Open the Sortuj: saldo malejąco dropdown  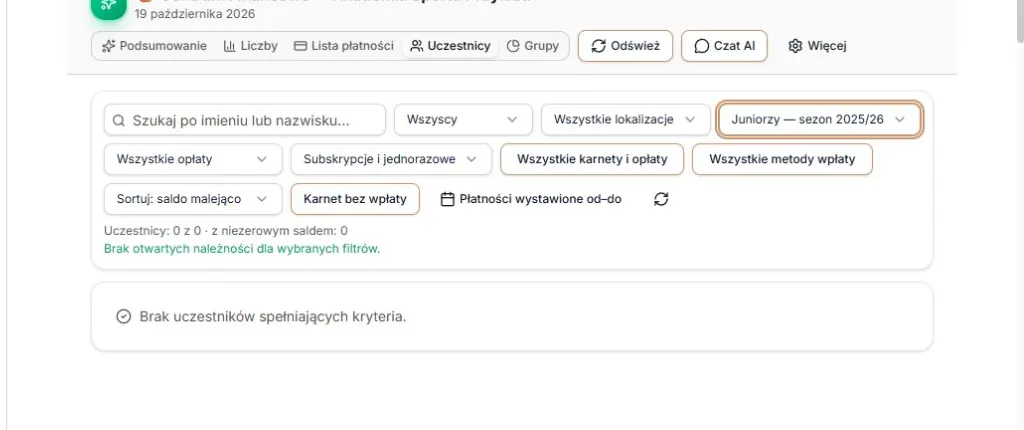tap(193, 199)
